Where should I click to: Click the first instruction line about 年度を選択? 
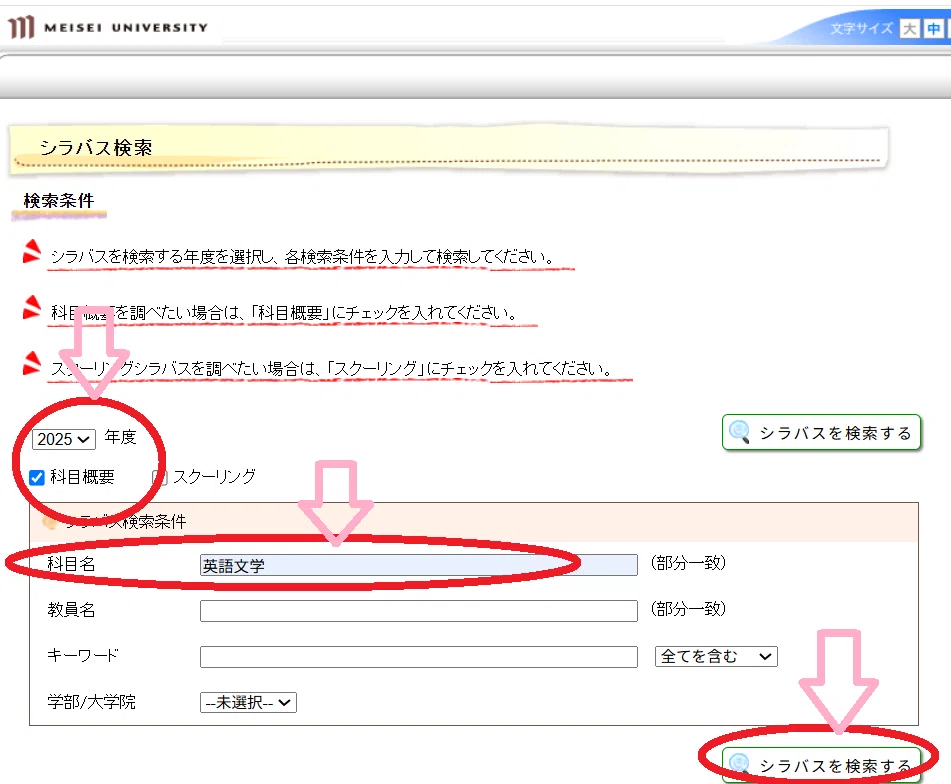302,257
